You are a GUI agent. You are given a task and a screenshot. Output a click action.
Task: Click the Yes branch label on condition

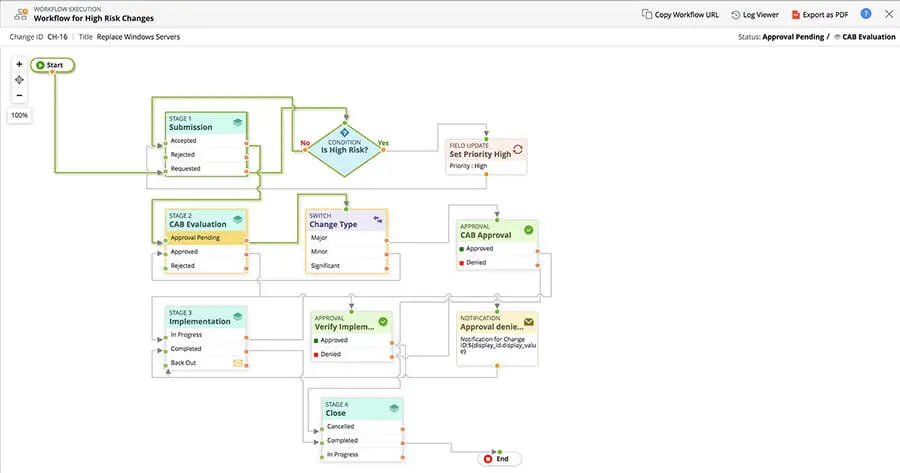click(383, 143)
